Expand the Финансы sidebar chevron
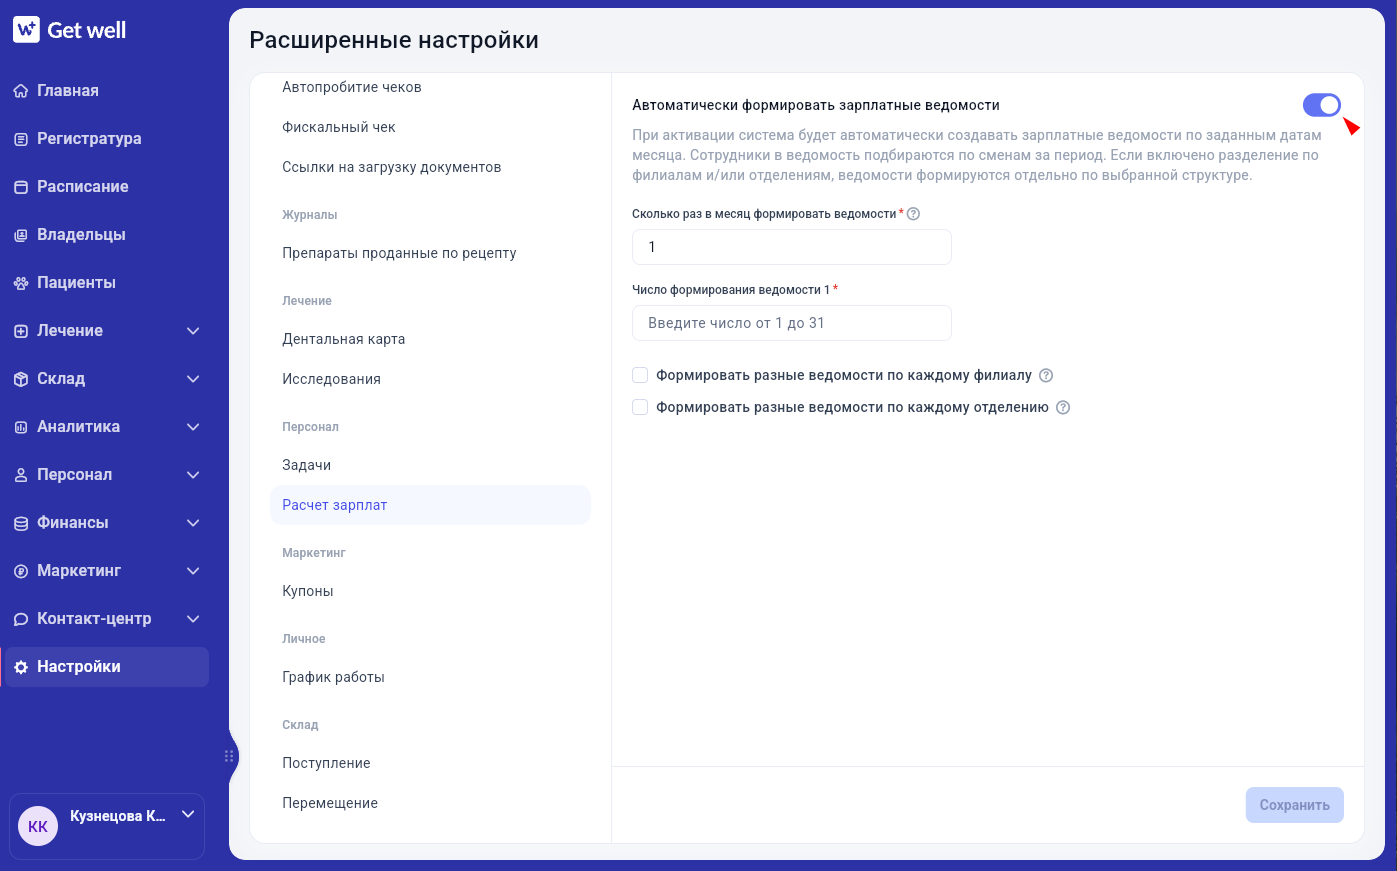This screenshot has height=871, width=1397. 193,523
